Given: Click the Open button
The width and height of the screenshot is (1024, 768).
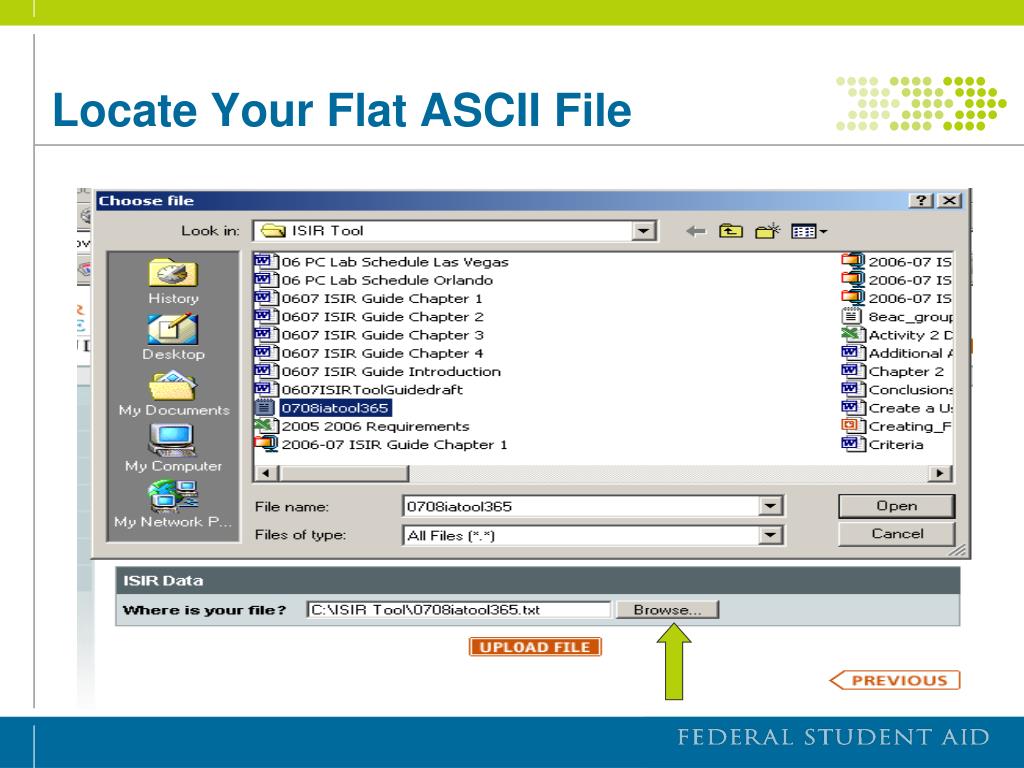Looking at the screenshot, I should (897, 506).
